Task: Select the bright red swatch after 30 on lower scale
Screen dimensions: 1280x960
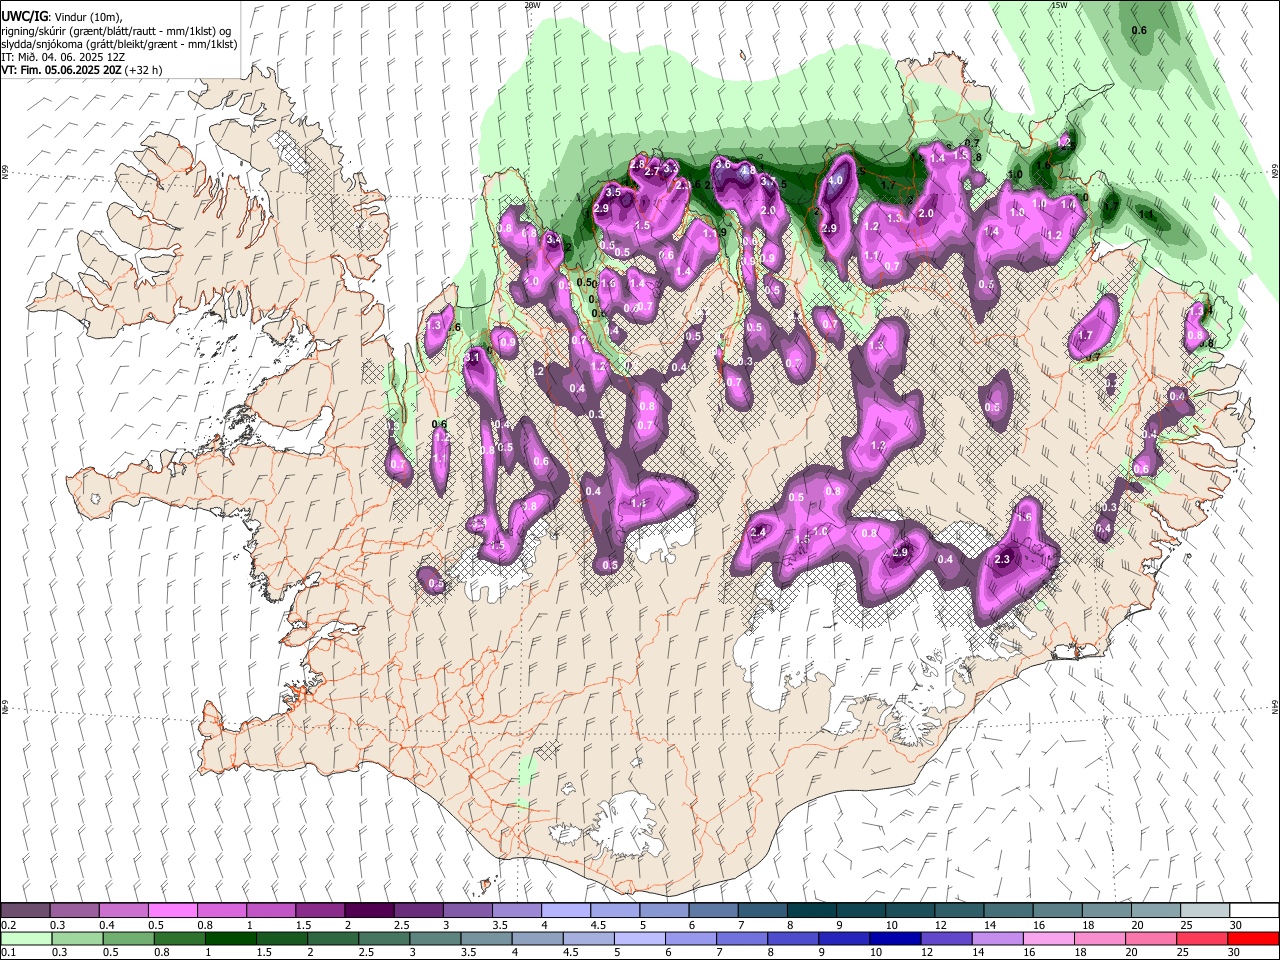Action: [x=1254, y=938]
